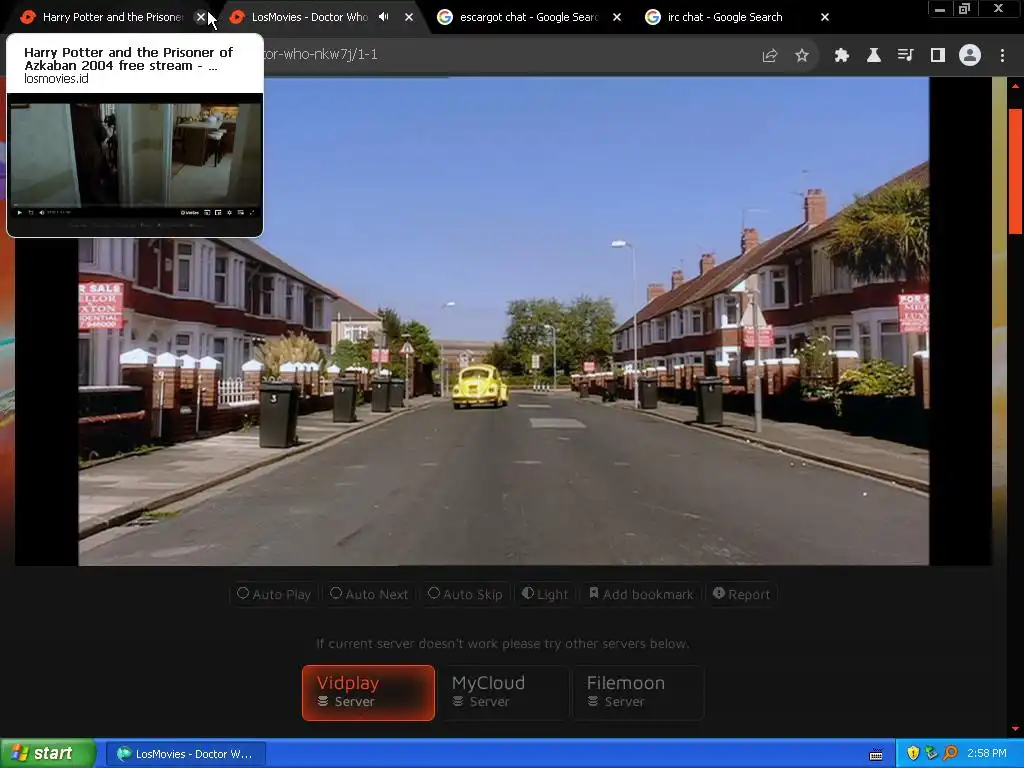Switch to the MyCloud server

click(x=504, y=693)
